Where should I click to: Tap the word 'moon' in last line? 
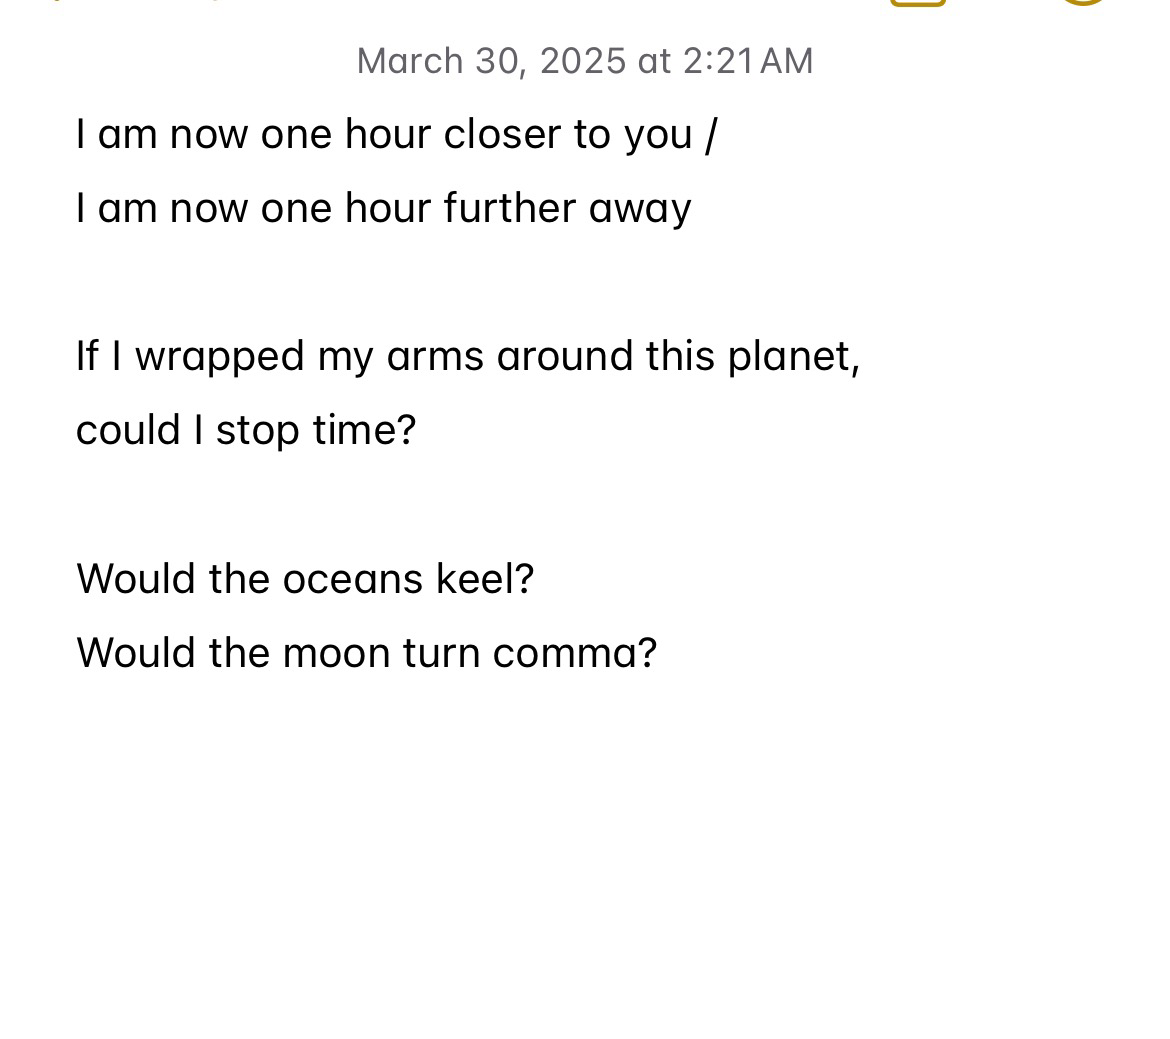pyautogui.click(x=337, y=653)
